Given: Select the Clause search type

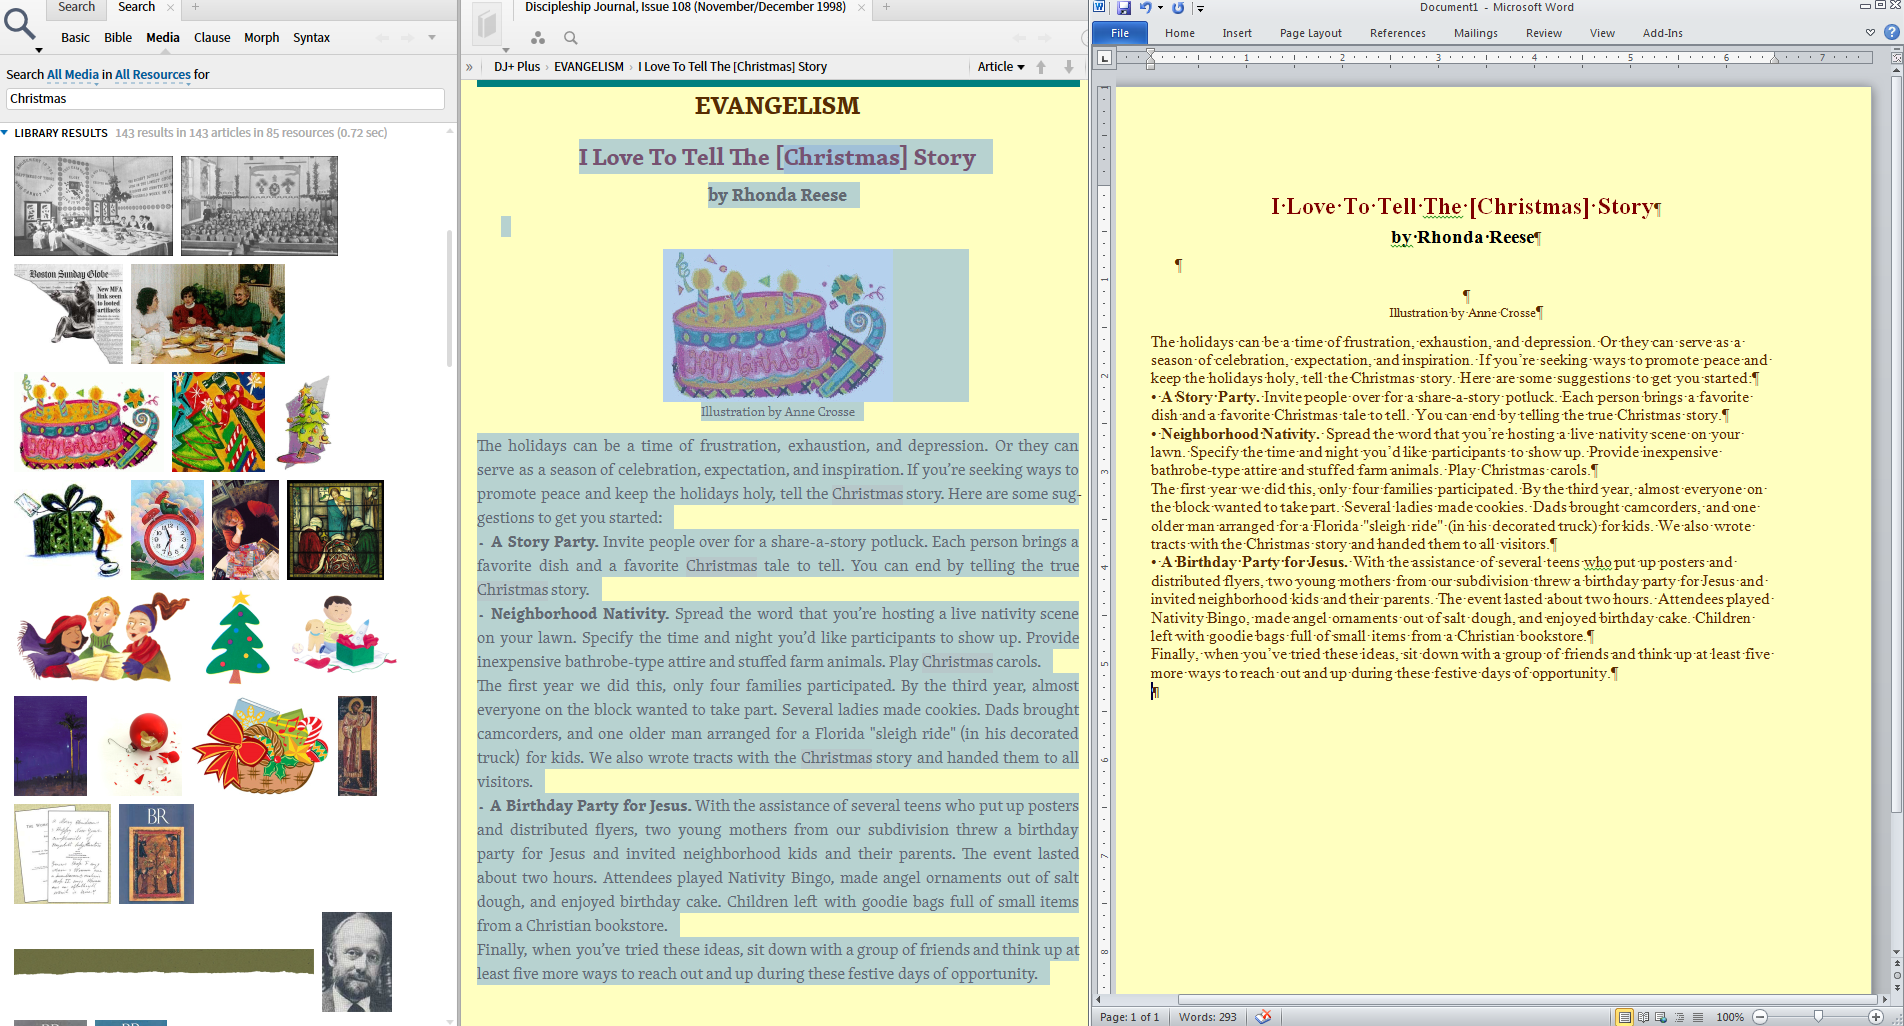Looking at the screenshot, I should click(212, 38).
